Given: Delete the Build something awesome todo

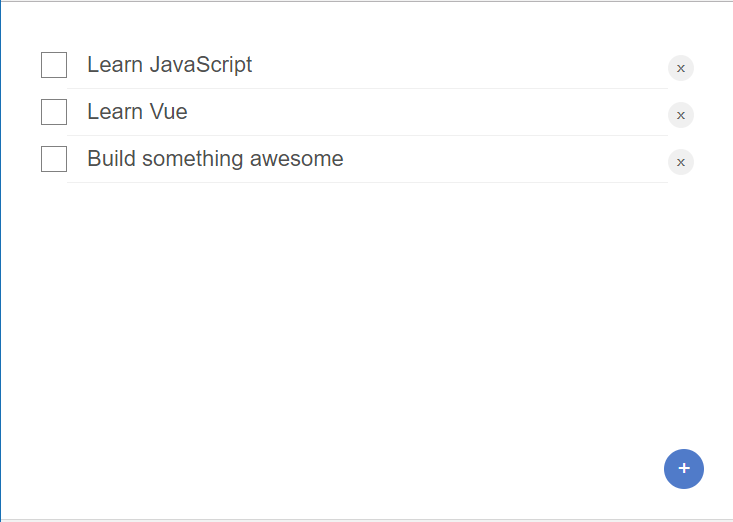Looking at the screenshot, I should tap(680, 162).
